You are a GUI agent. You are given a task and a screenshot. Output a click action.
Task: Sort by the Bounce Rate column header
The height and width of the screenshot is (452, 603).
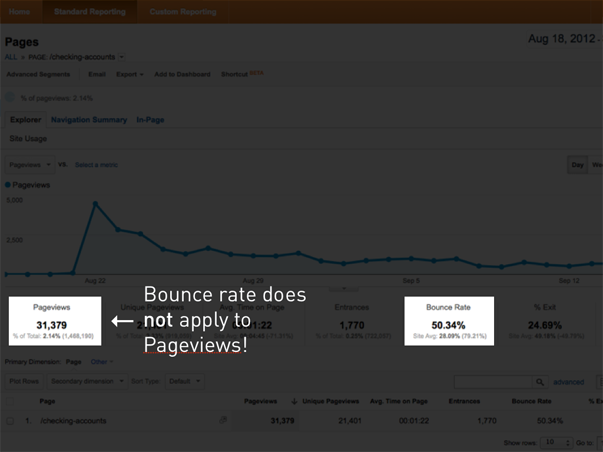[531, 401]
